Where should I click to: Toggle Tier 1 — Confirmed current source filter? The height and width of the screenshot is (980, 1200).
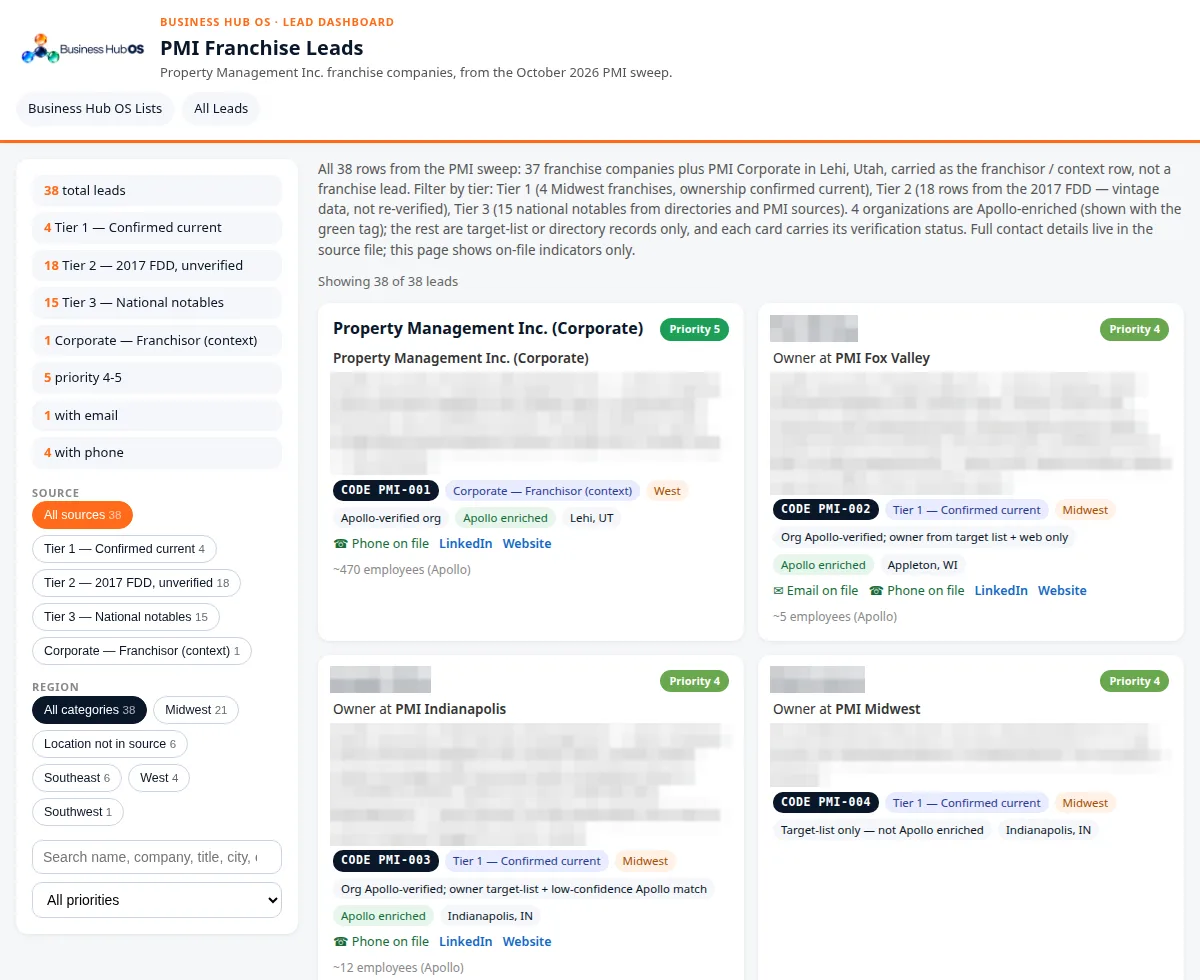click(124, 549)
